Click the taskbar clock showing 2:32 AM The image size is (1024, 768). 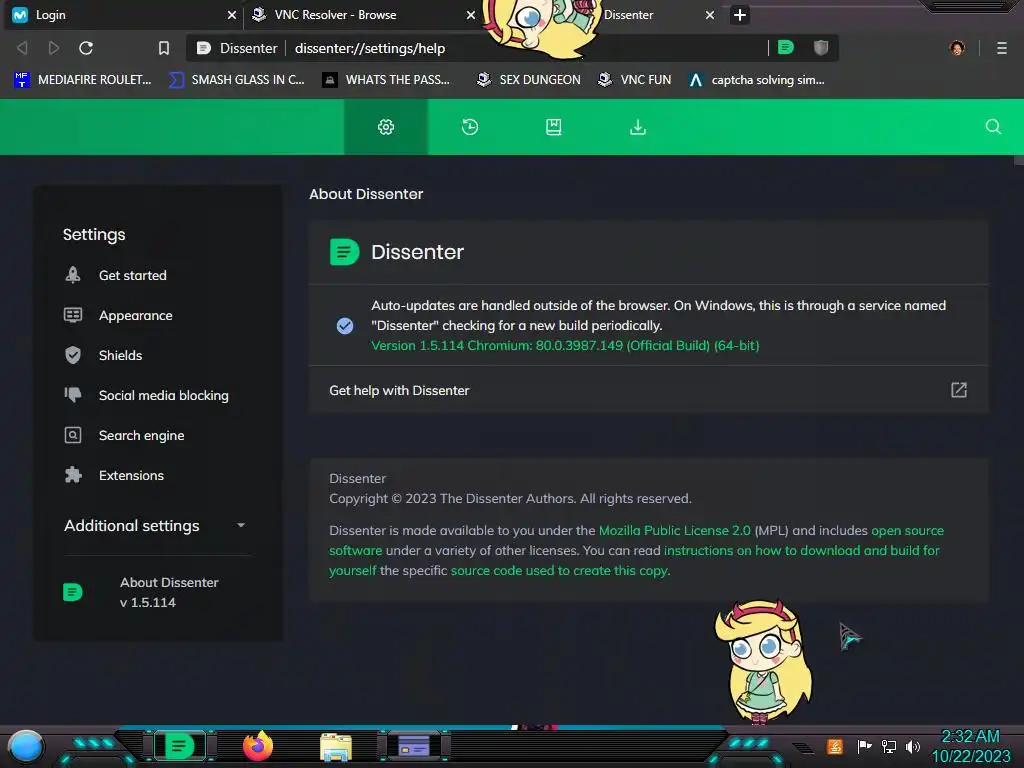970,737
